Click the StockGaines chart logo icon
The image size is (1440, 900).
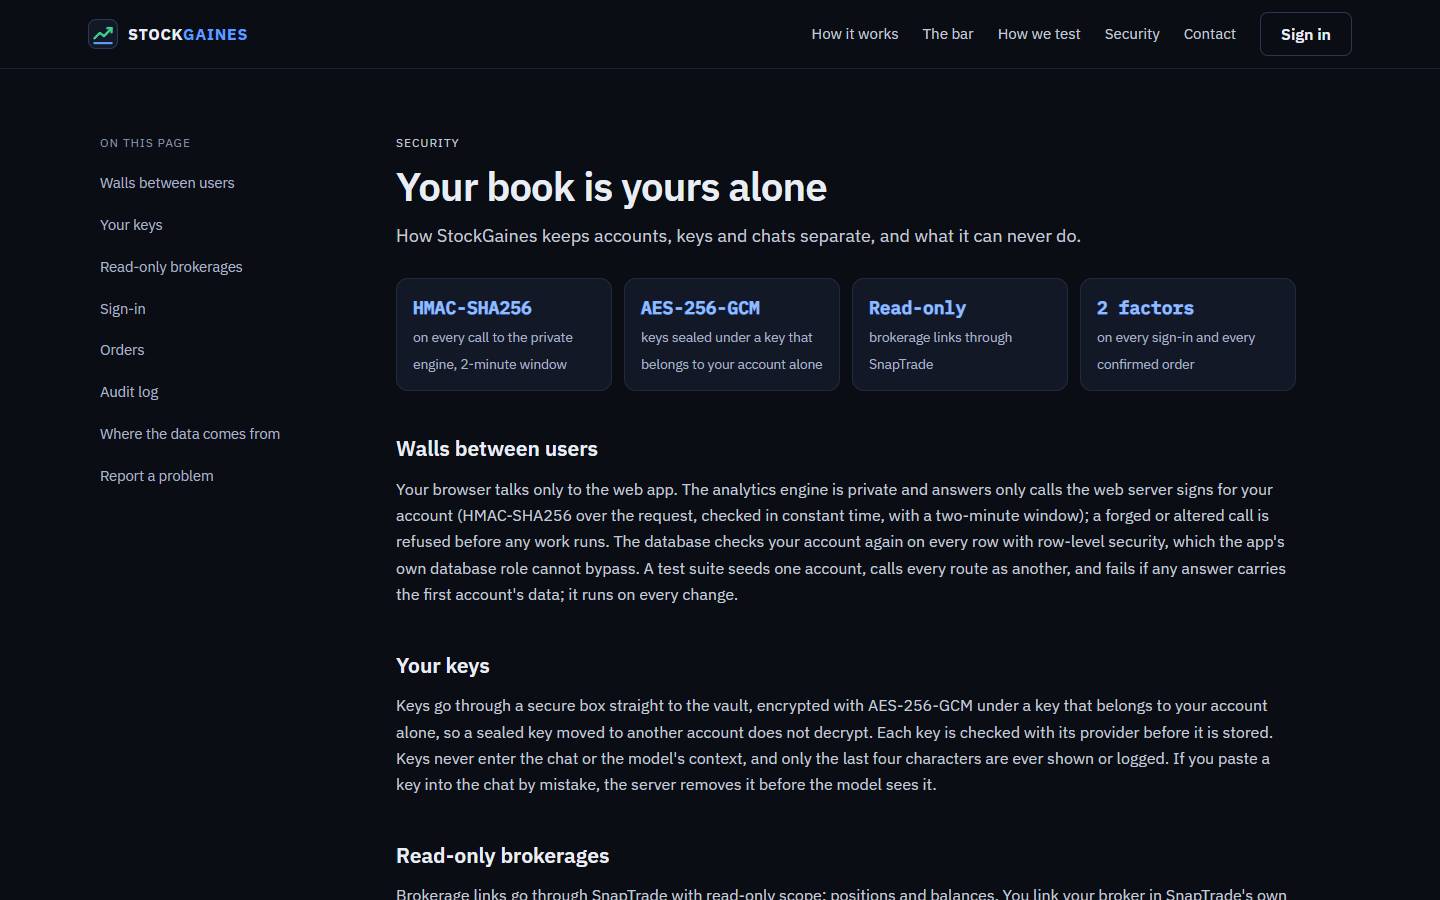[103, 34]
